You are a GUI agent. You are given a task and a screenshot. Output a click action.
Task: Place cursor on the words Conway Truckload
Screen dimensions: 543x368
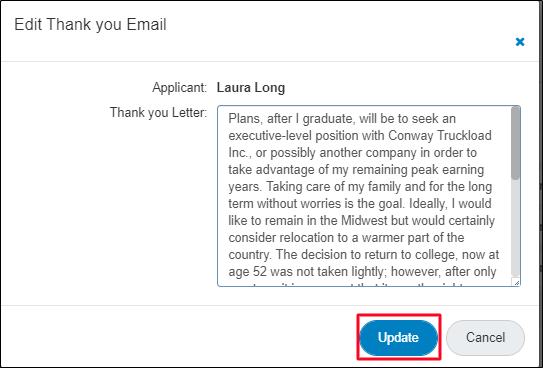coord(440,135)
